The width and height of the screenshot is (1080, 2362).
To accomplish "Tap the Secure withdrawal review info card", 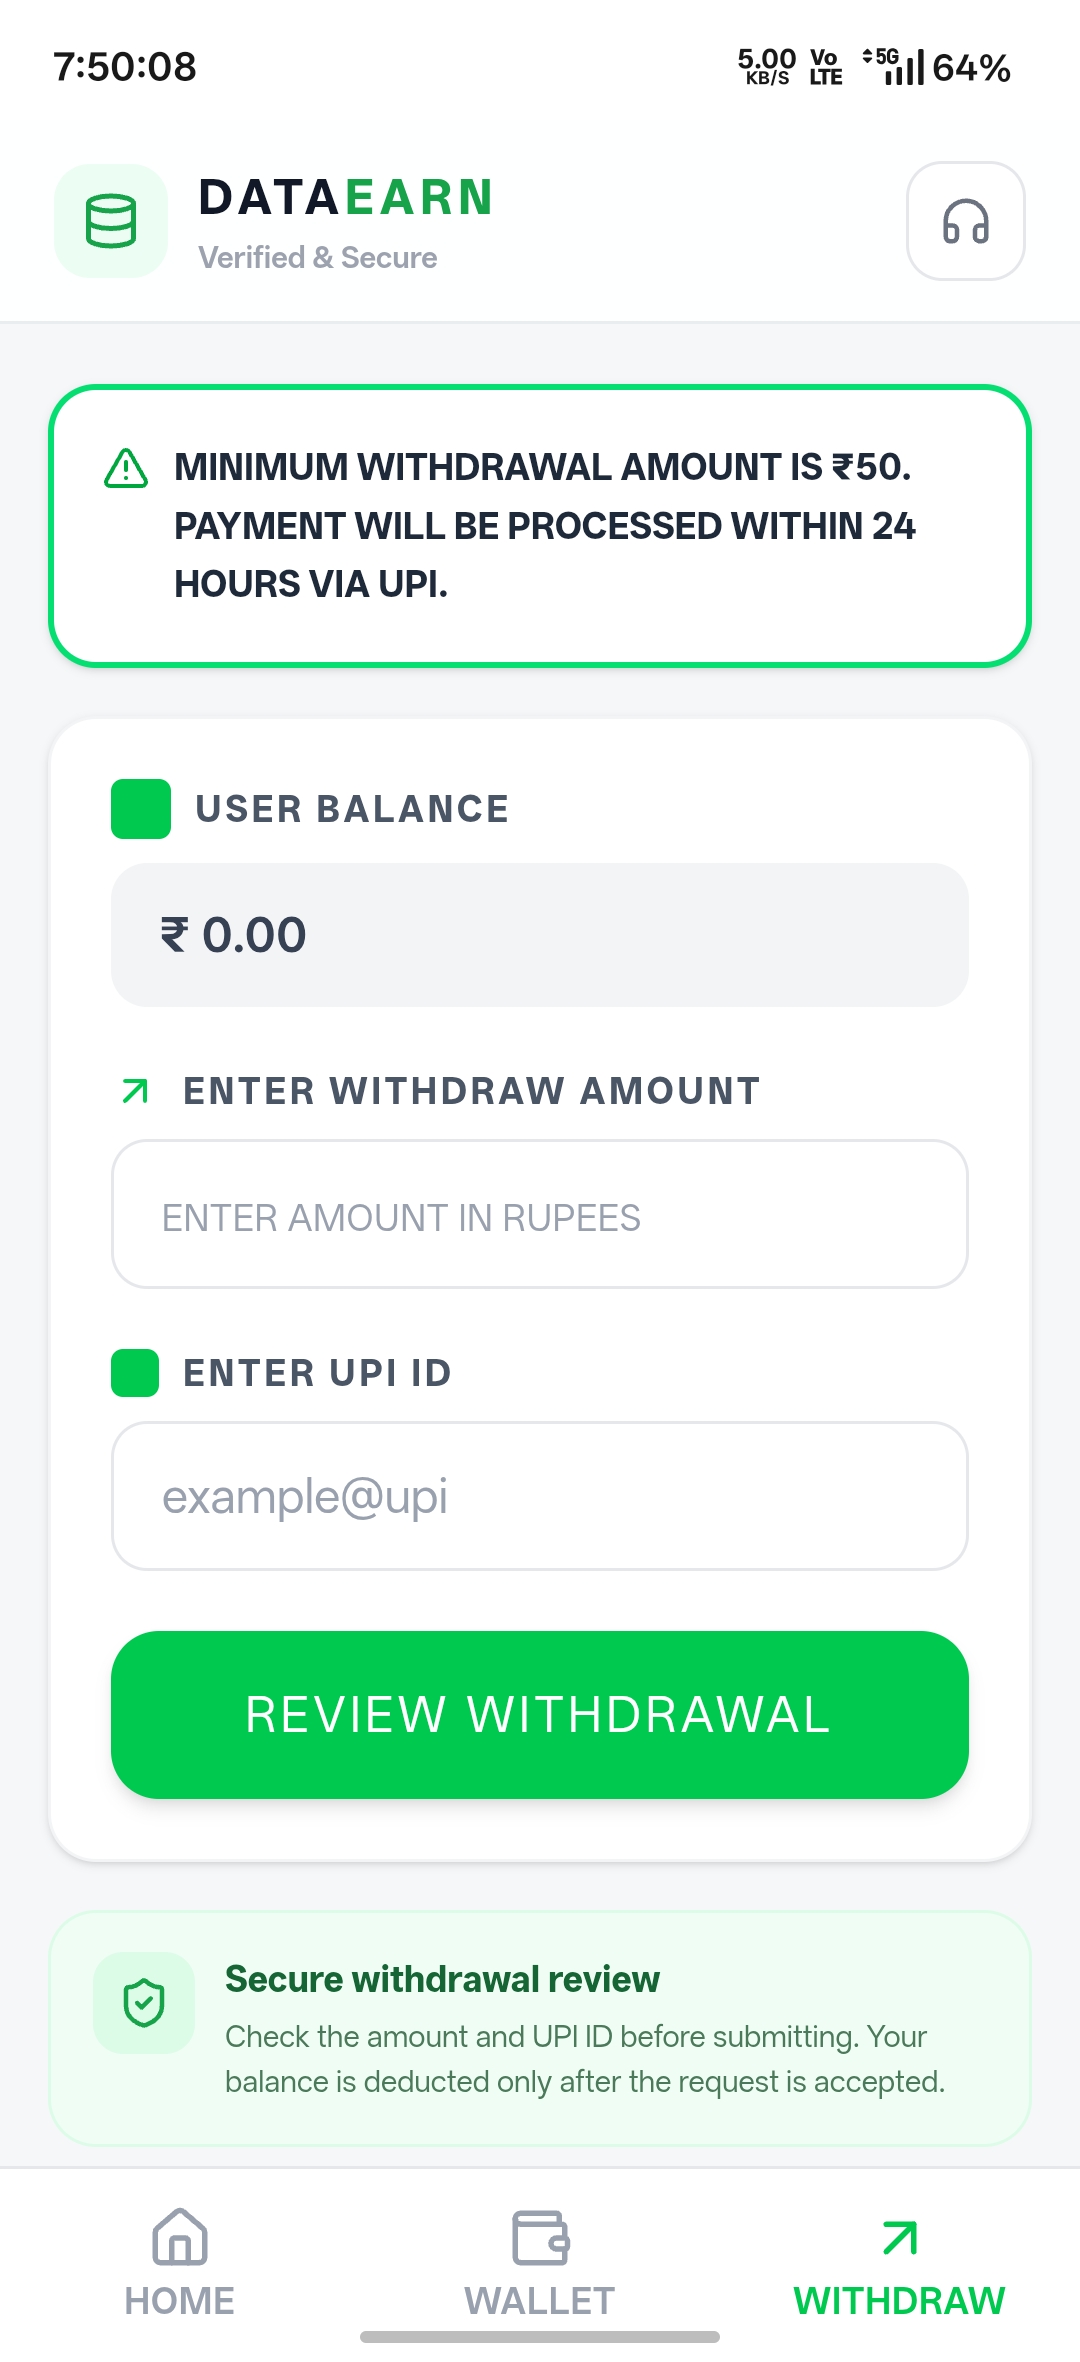I will click(x=540, y=2028).
